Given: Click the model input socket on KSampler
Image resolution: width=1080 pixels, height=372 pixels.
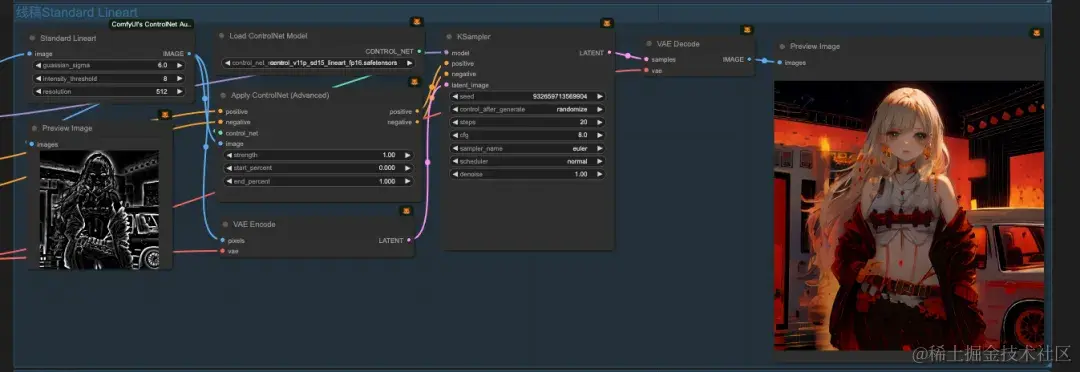Looking at the screenshot, I should click(x=446, y=53).
